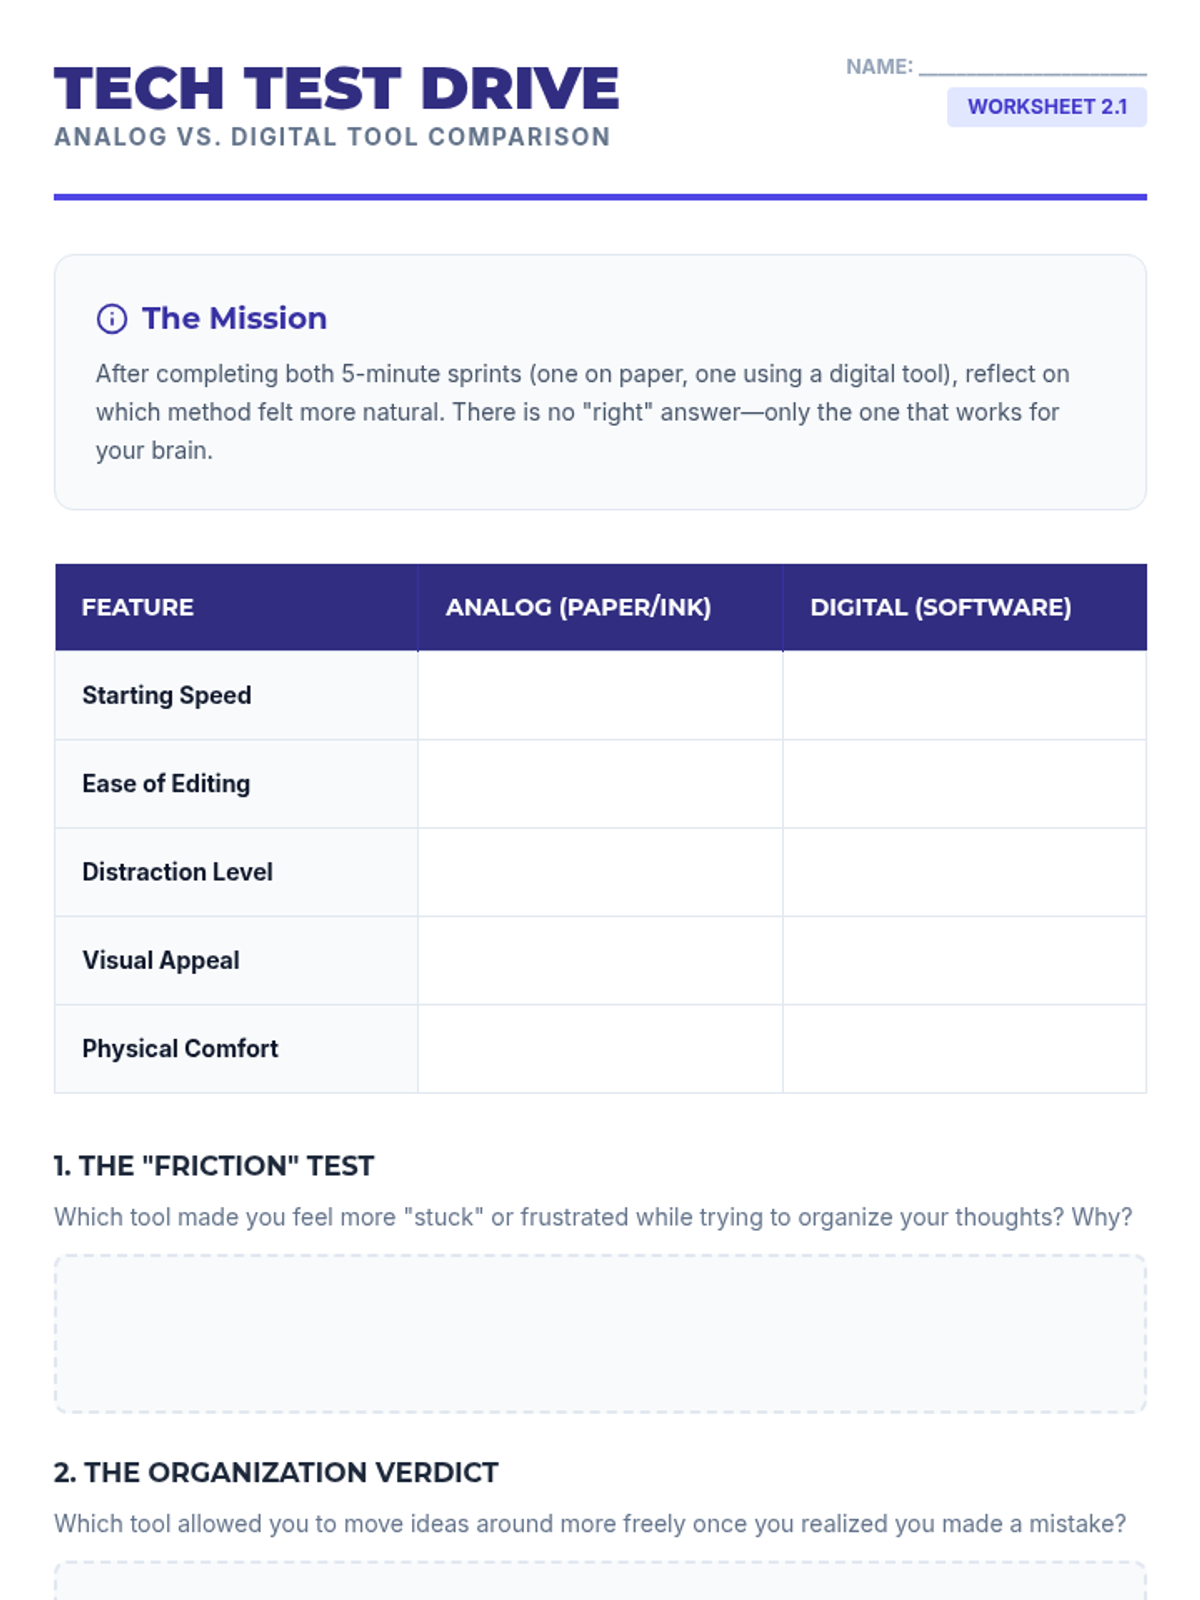Click the Digital cell for Ease of Editing

click(x=964, y=784)
